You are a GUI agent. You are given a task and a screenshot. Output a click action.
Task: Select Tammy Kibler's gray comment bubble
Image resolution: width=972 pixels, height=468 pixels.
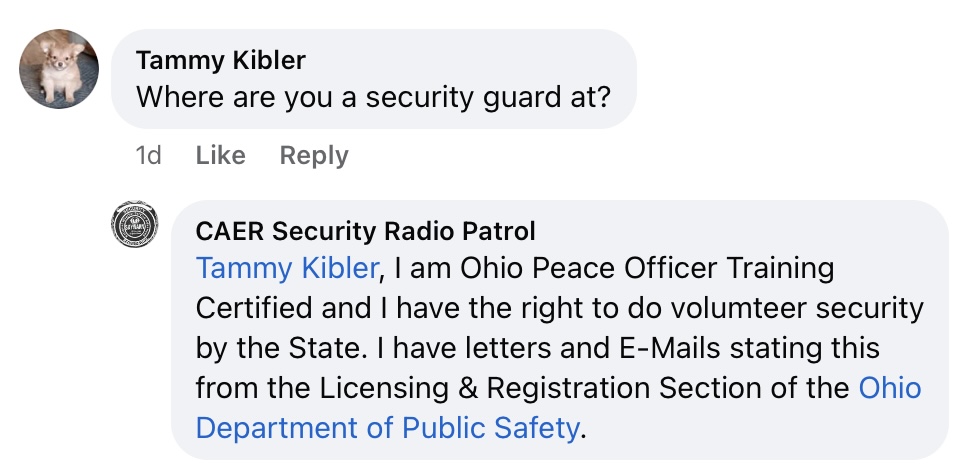click(x=374, y=79)
